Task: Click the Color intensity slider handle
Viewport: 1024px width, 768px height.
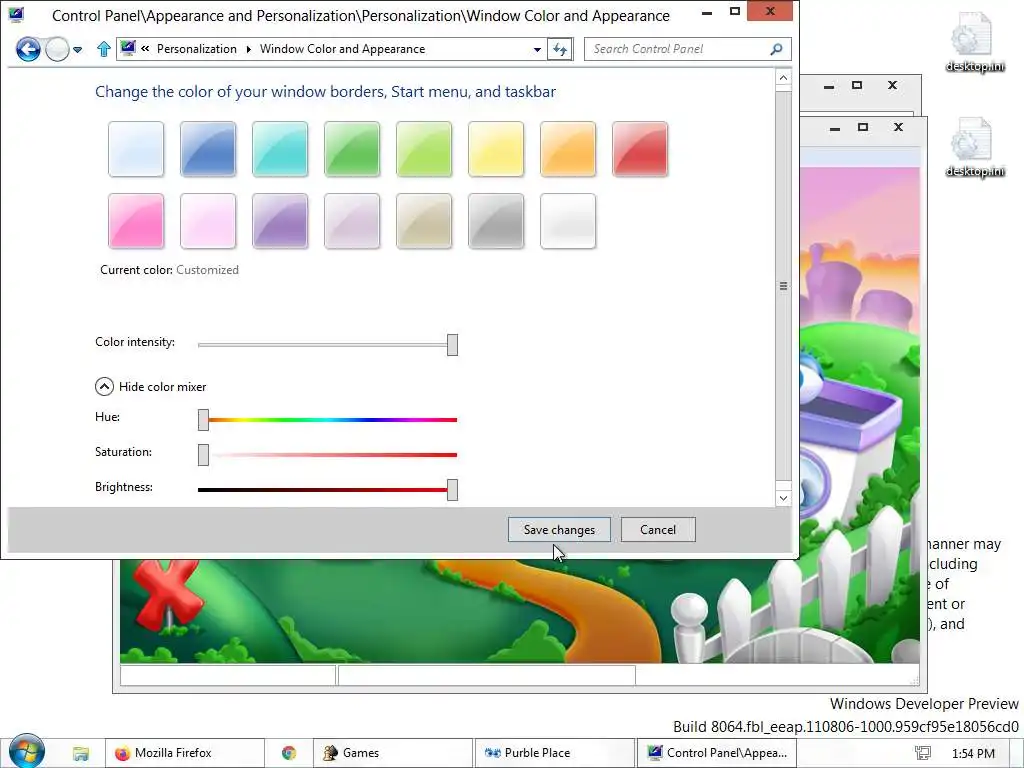Action: [452, 345]
